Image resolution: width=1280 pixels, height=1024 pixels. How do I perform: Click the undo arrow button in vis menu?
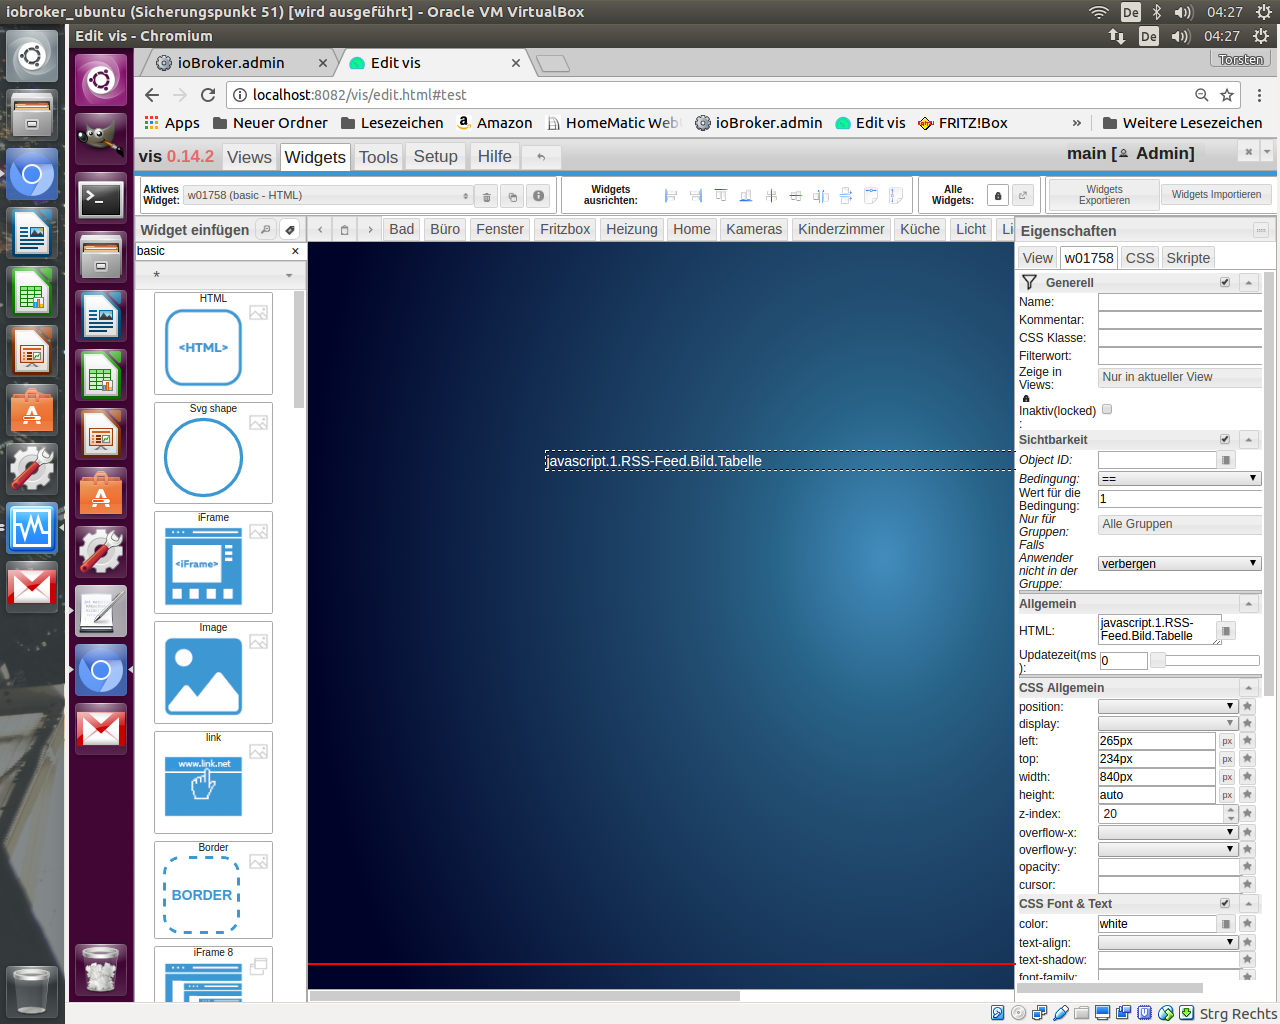[541, 156]
